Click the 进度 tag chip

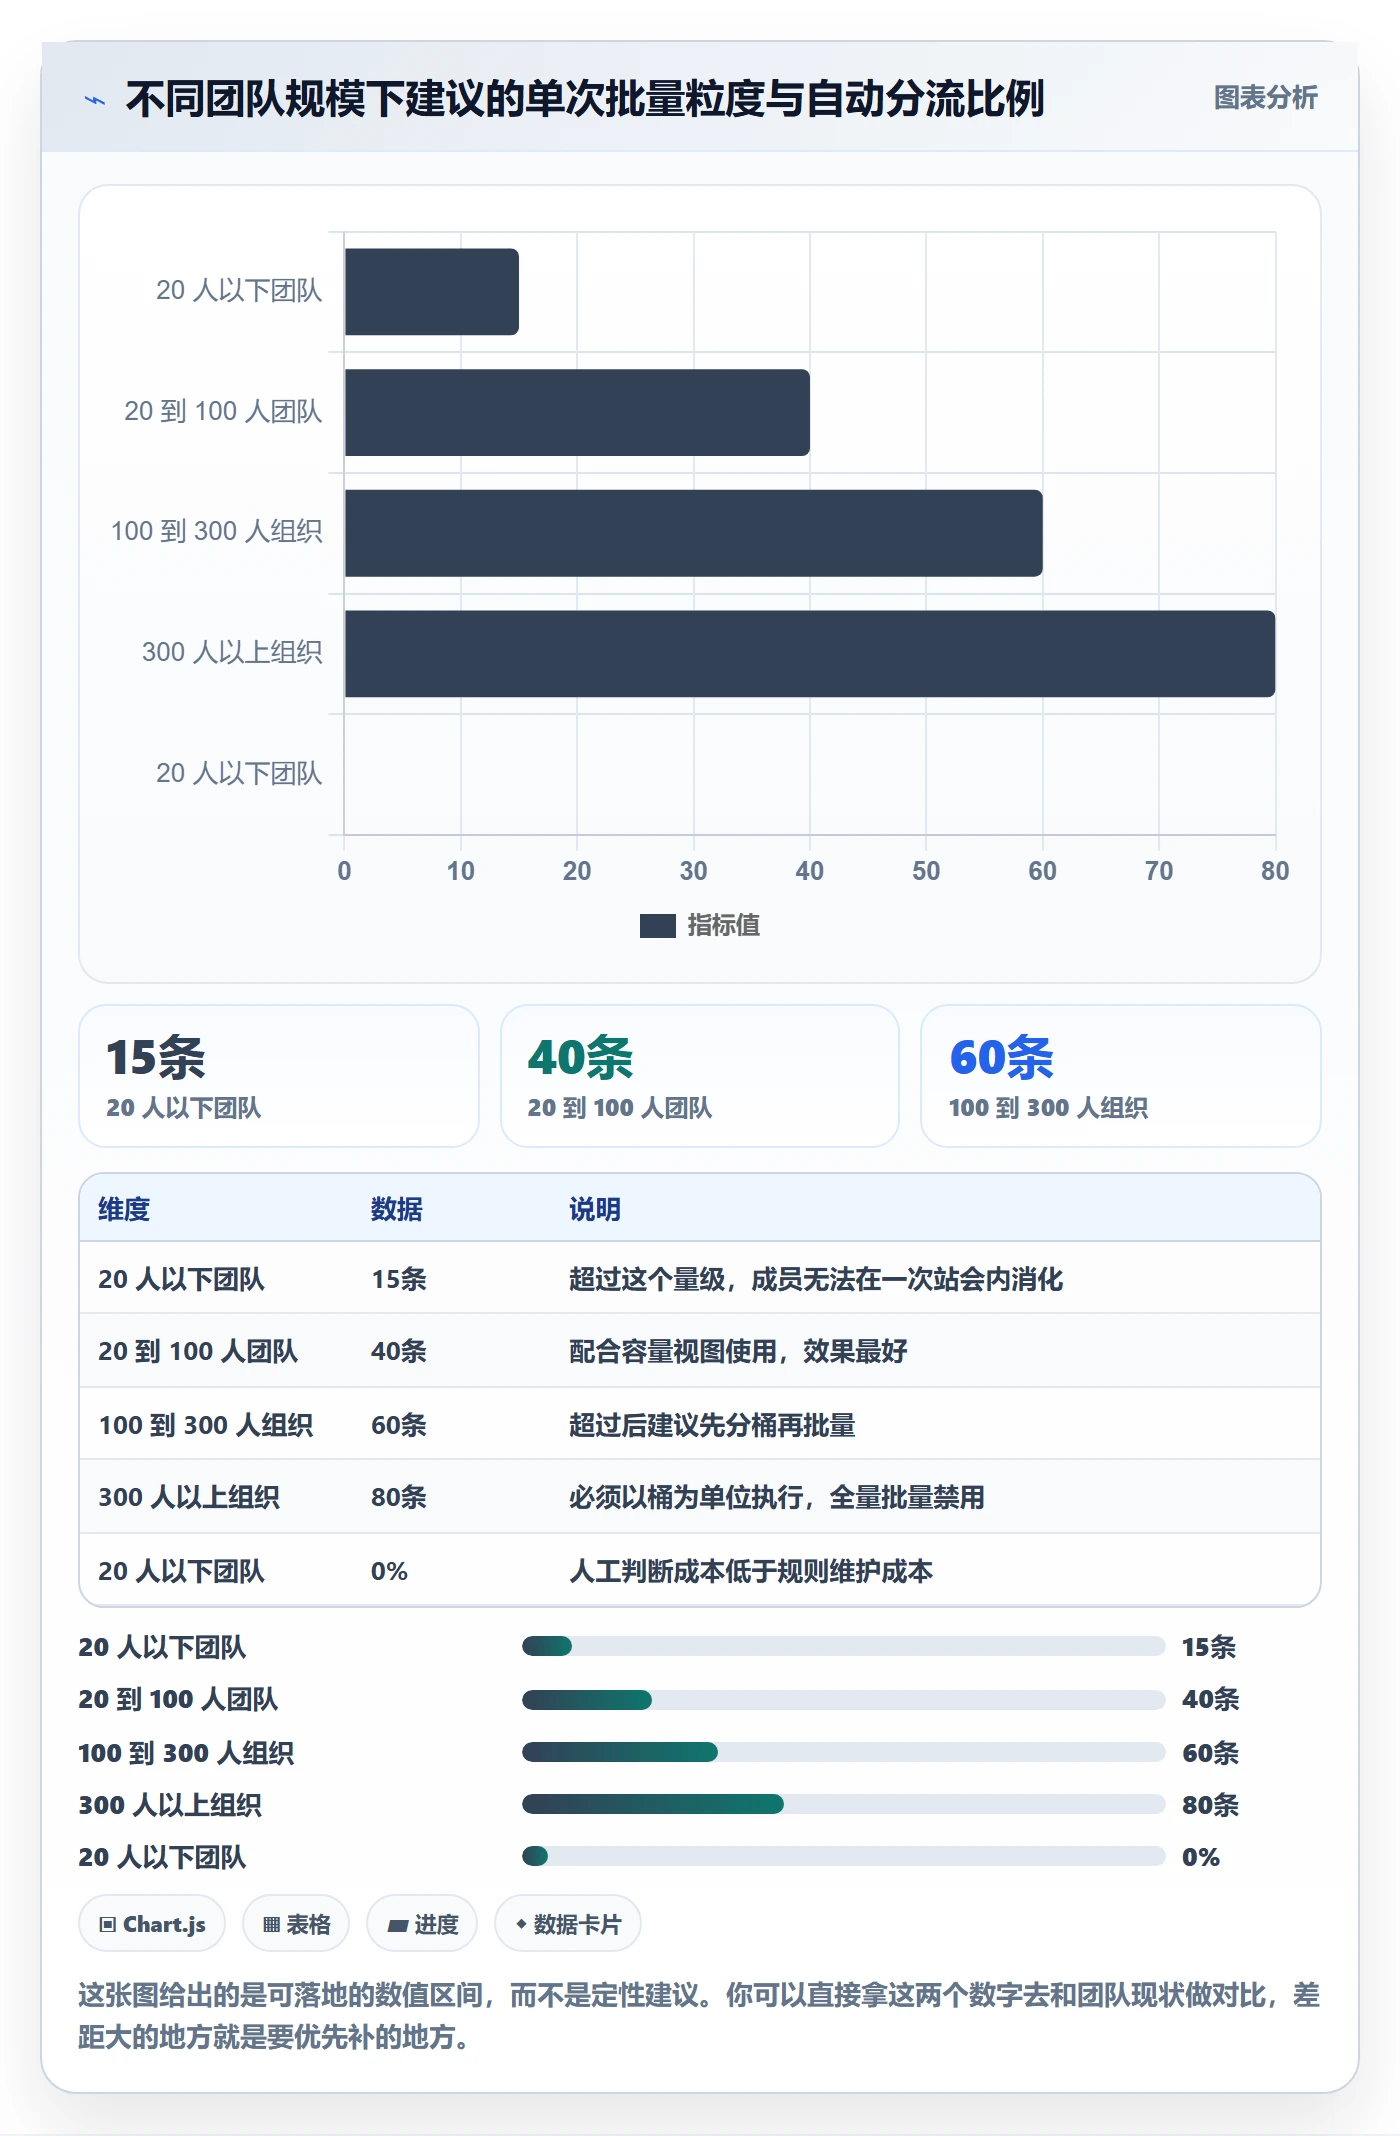422,1924
